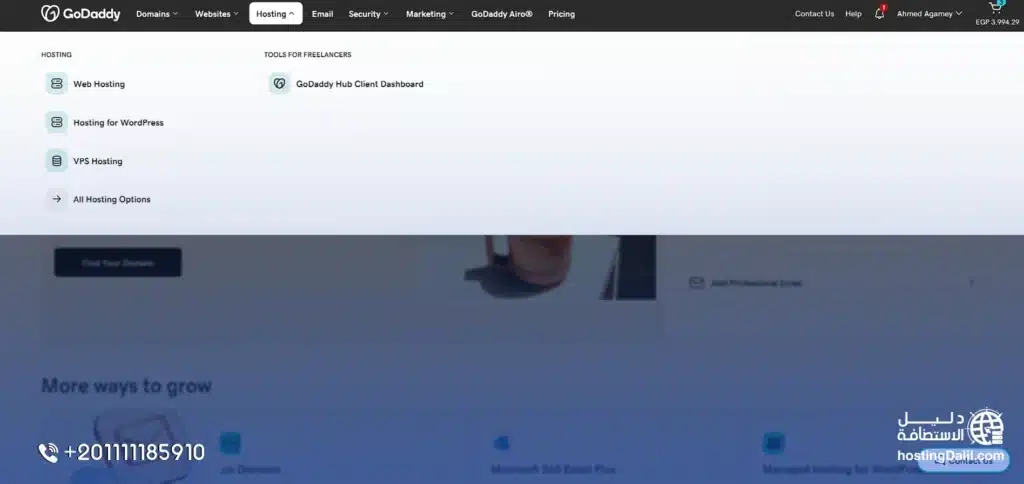Expand the Domains dropdown menu
1024x484 pixels.
click(x=157, y=14)
